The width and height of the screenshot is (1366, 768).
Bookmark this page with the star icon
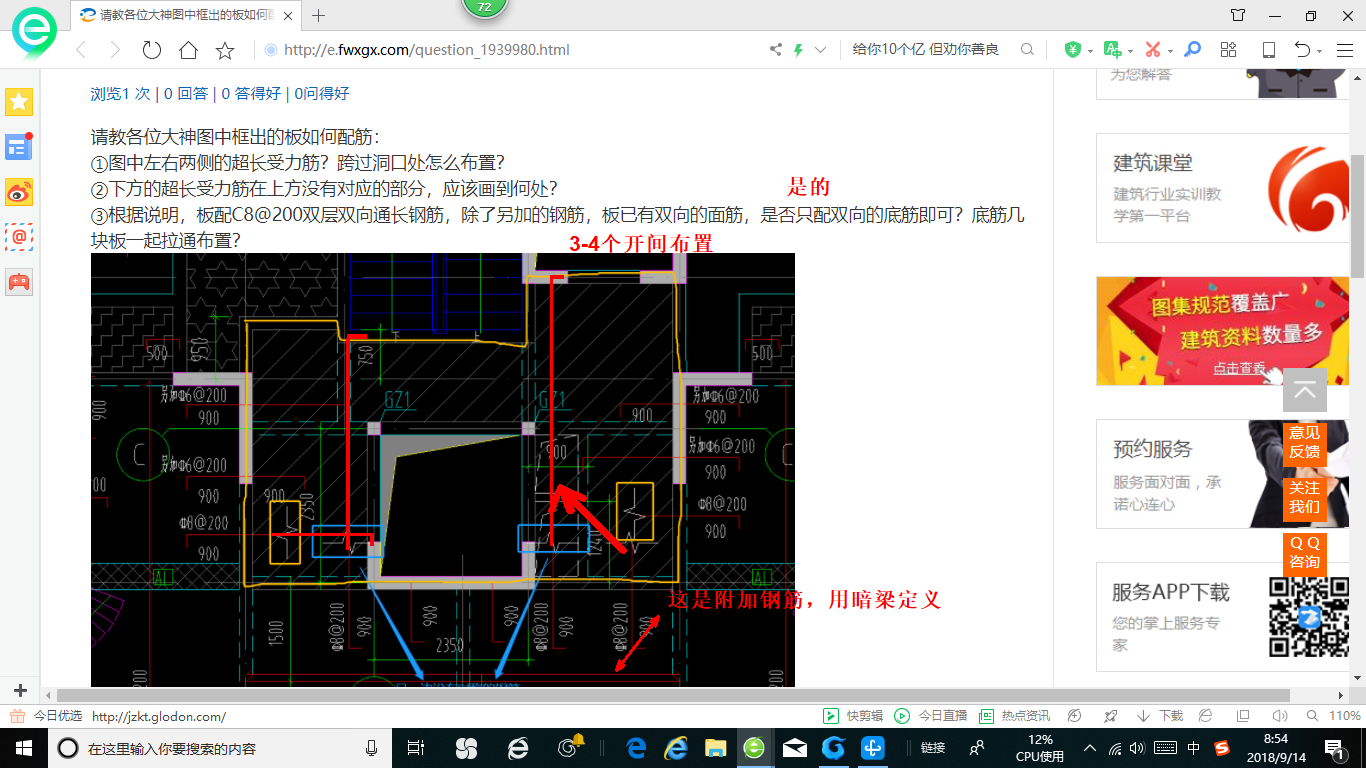click(x=225, y=50)
